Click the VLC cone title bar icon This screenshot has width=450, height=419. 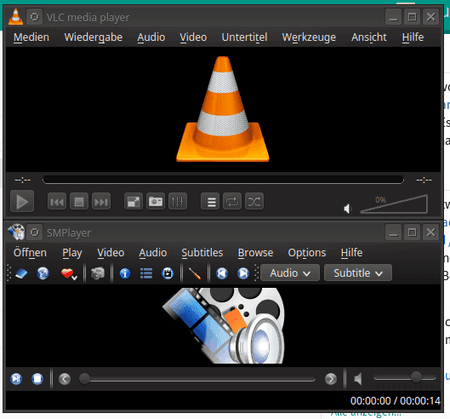(x=15, y=17)
